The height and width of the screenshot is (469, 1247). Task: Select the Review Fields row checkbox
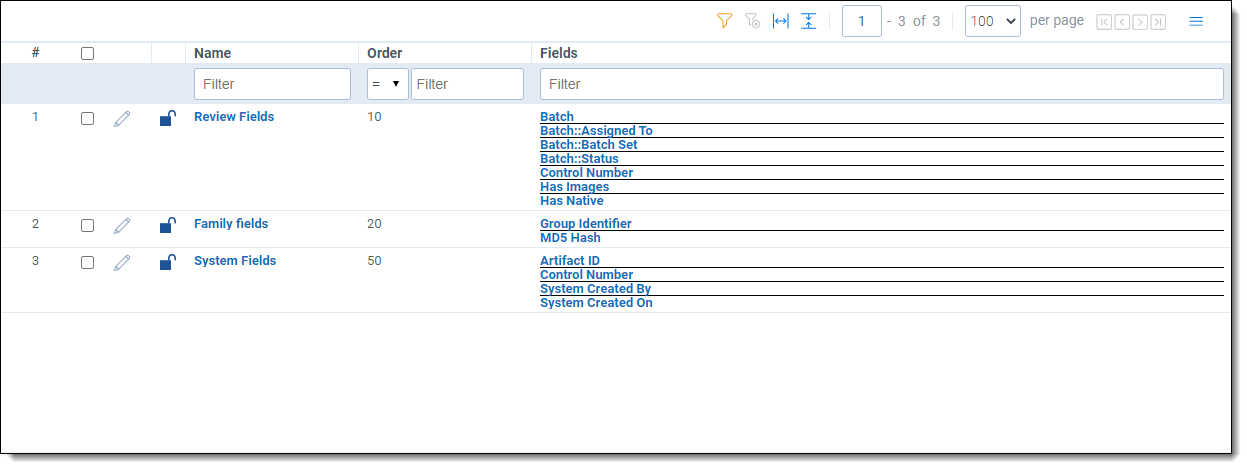(87, 119)
